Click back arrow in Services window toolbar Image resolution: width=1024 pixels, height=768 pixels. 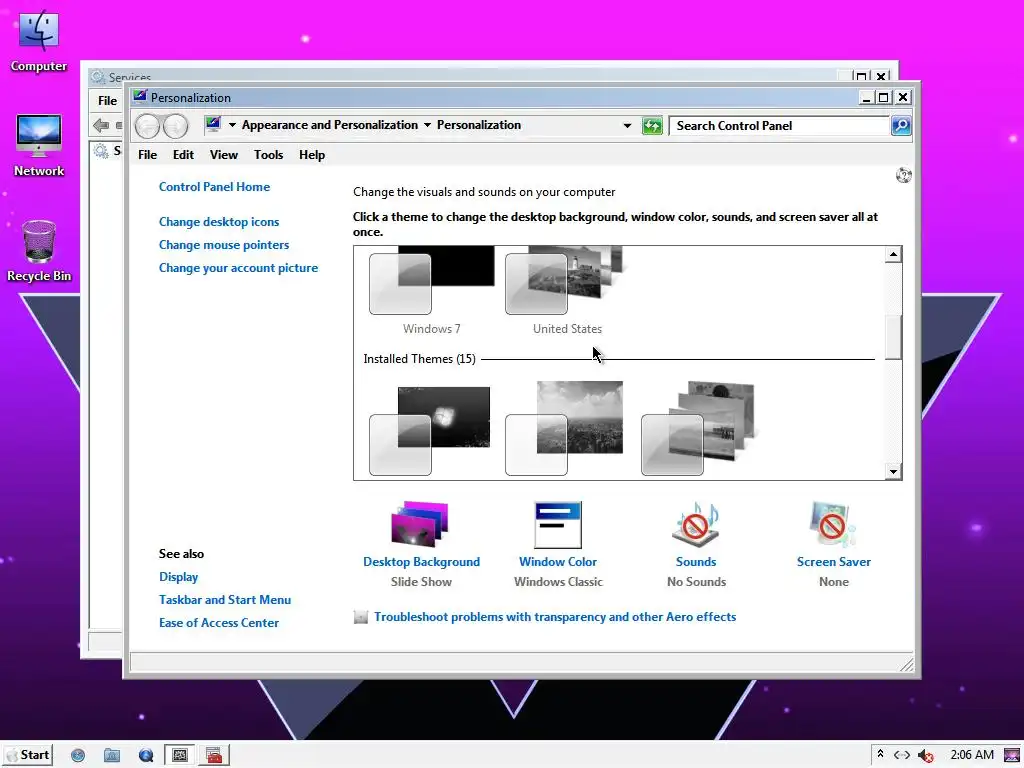(101, 125)
